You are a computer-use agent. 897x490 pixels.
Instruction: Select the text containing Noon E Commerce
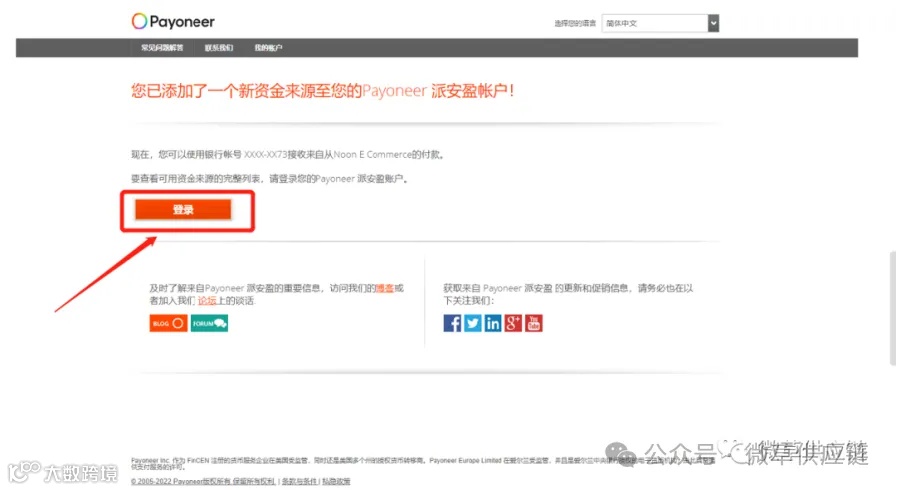point(288,154)
